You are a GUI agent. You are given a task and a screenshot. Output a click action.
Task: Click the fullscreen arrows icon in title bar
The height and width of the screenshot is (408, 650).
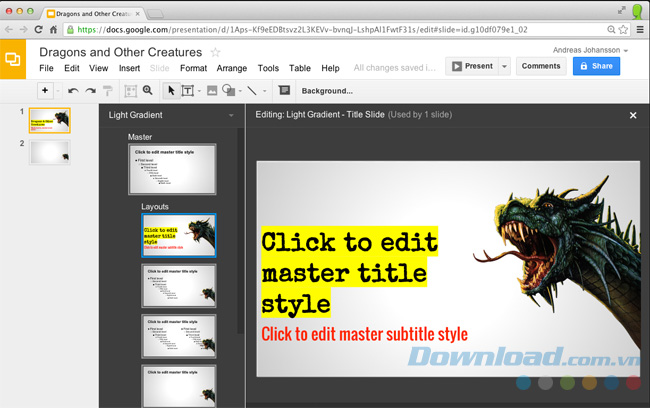pos(621,10)
